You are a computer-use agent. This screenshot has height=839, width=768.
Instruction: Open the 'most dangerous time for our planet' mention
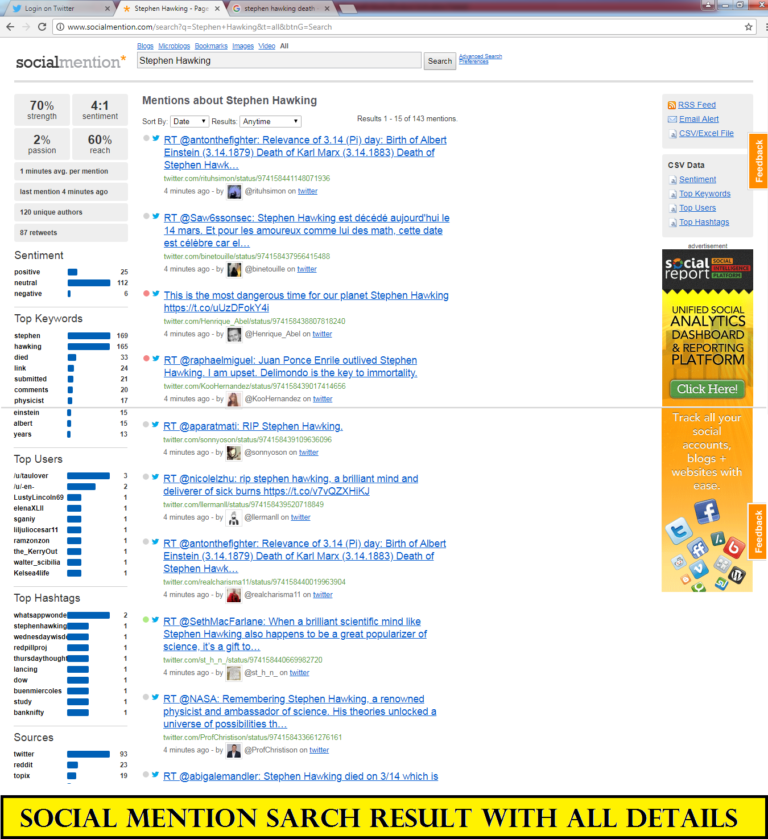pyautogui.click(x=306, y=302)
